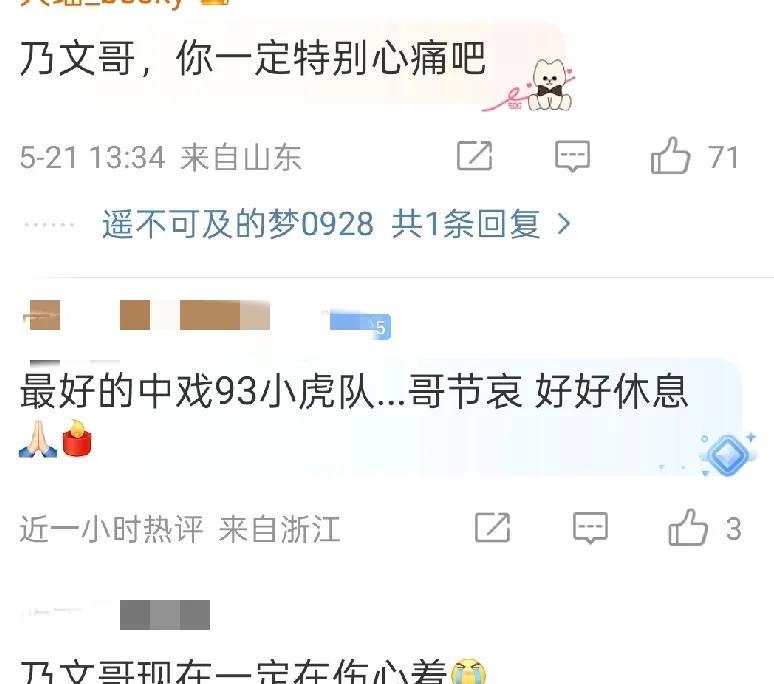Share the 中戏93小虎队 comment
This screenshot has width=774, height=684.
492,528
